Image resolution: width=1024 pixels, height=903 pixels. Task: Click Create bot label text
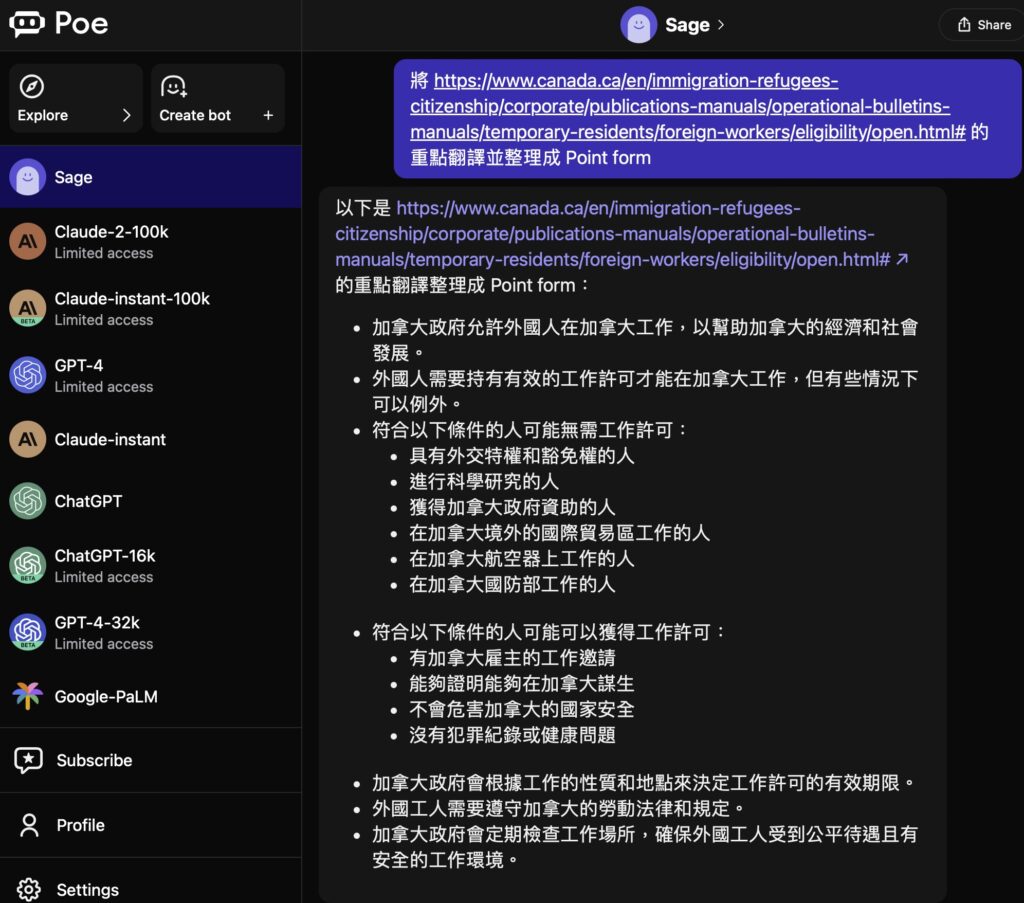point(195,116)
